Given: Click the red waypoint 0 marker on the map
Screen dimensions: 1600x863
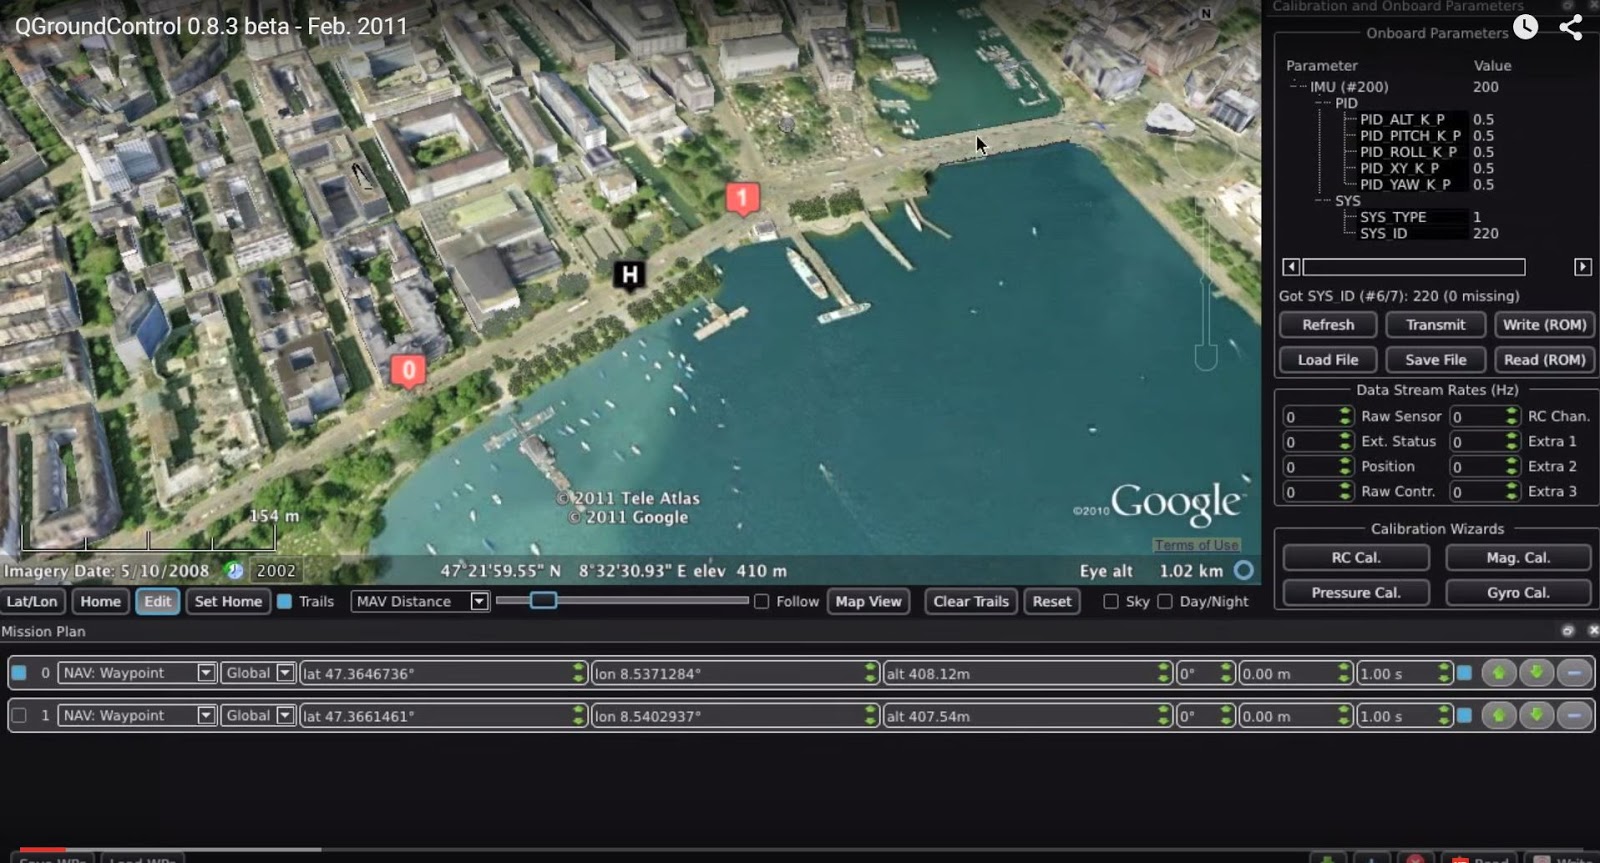Looking at the screenshot, I should (408, 371).
